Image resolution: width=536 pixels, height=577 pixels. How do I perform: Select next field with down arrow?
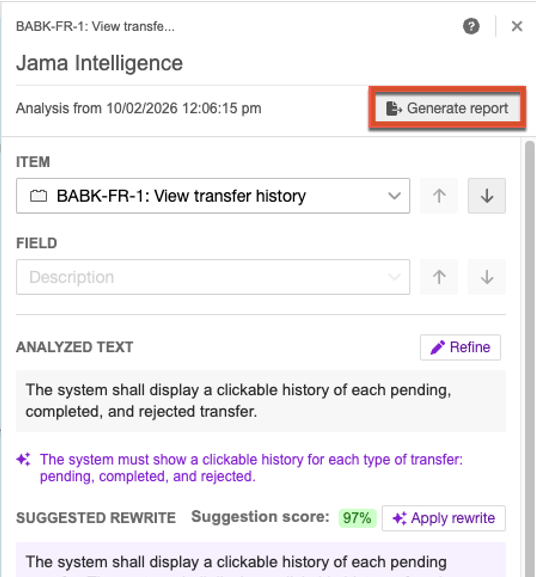487,277
